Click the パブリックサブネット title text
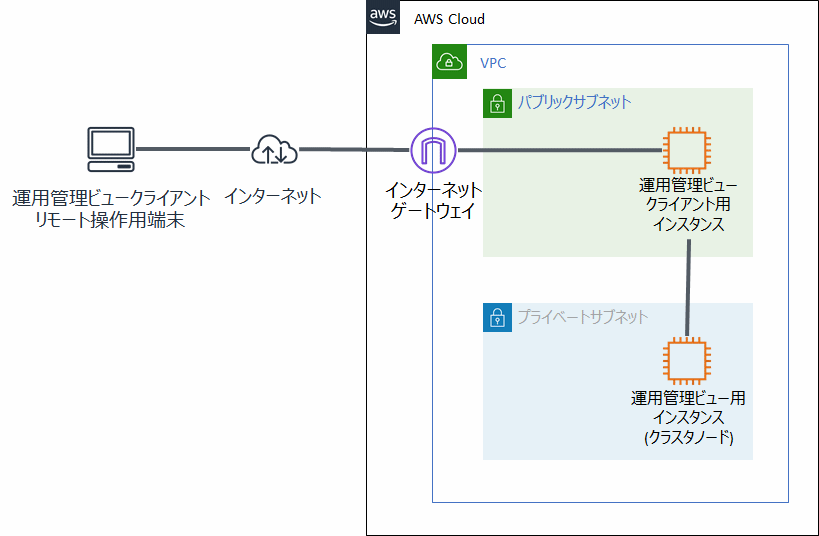819x536 pixels. 574,102
